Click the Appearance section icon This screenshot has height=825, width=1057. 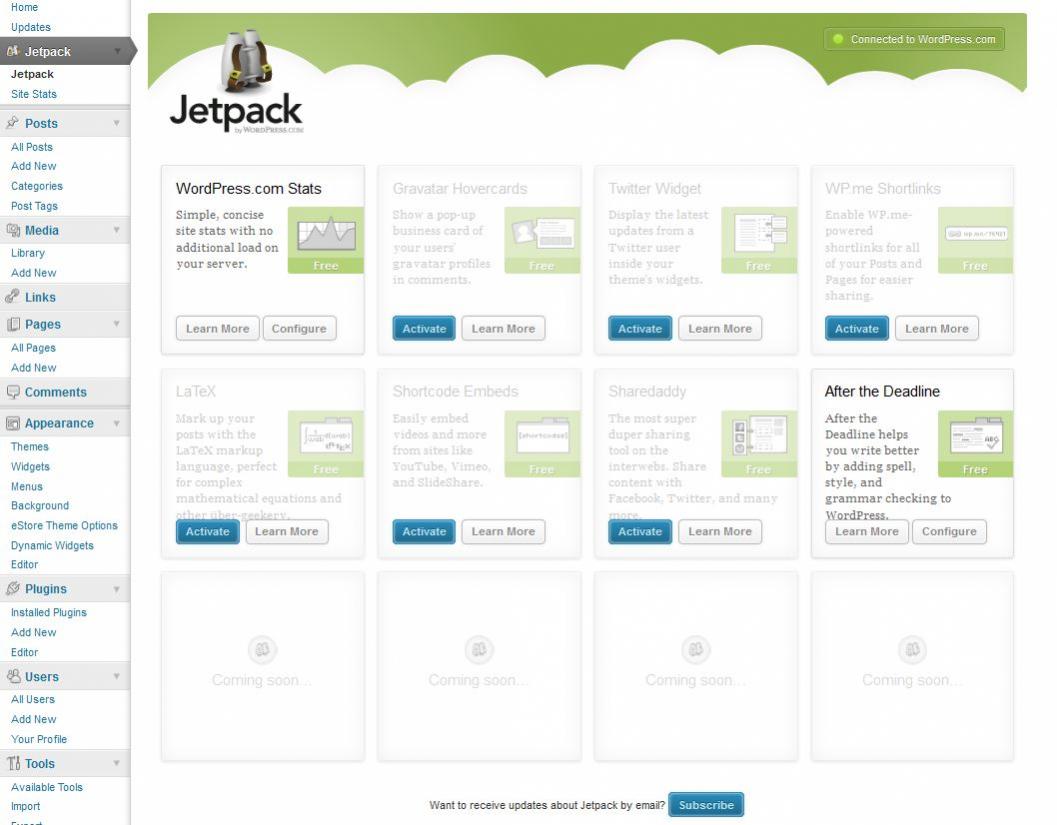pos(13,423)
